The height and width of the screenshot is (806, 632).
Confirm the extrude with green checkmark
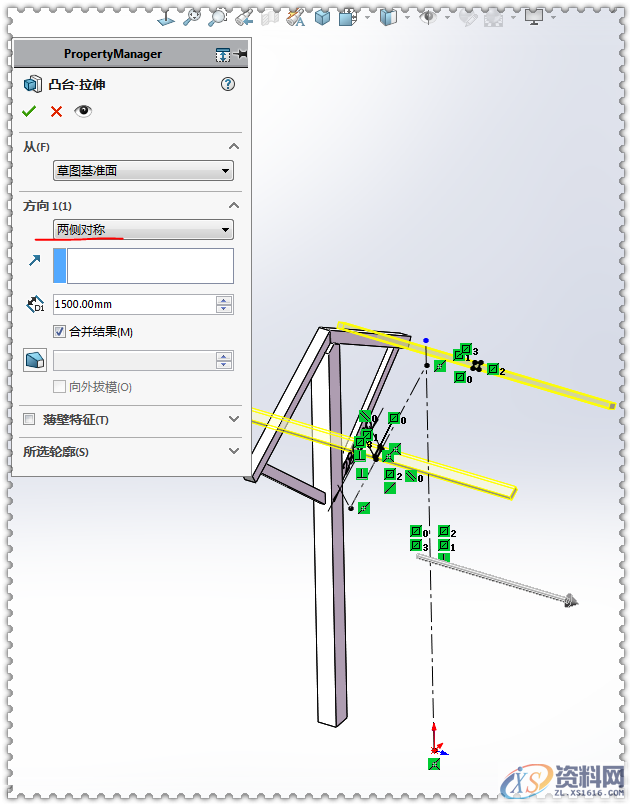point(29,111)
